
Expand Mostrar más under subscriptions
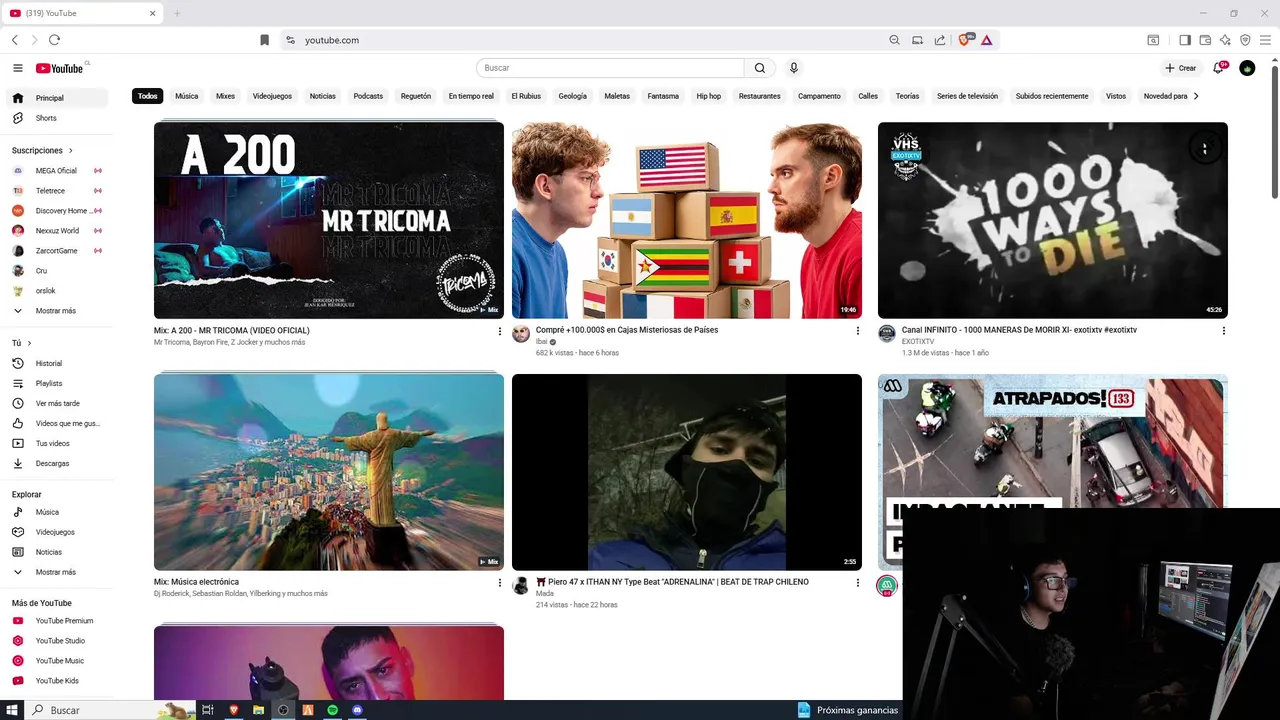[x=56, y=311]
